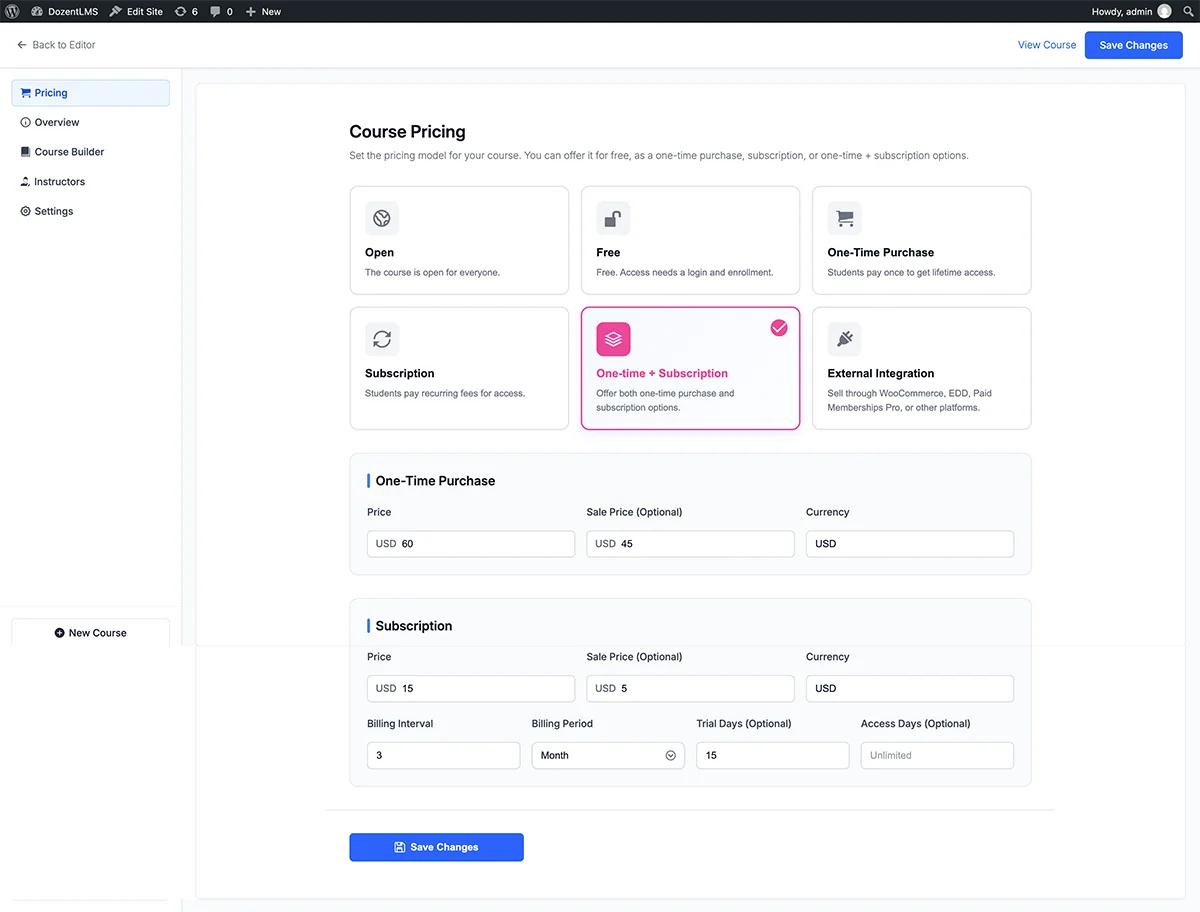
Task: Click Subscription Sale Price field showing 5
Action: tap(690, 689)
